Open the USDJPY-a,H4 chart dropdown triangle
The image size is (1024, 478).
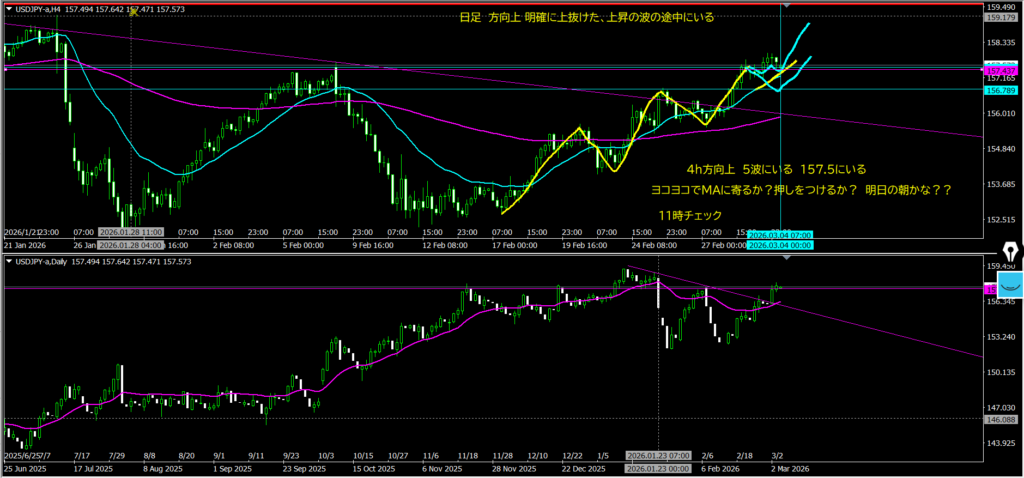click(8, 9)
